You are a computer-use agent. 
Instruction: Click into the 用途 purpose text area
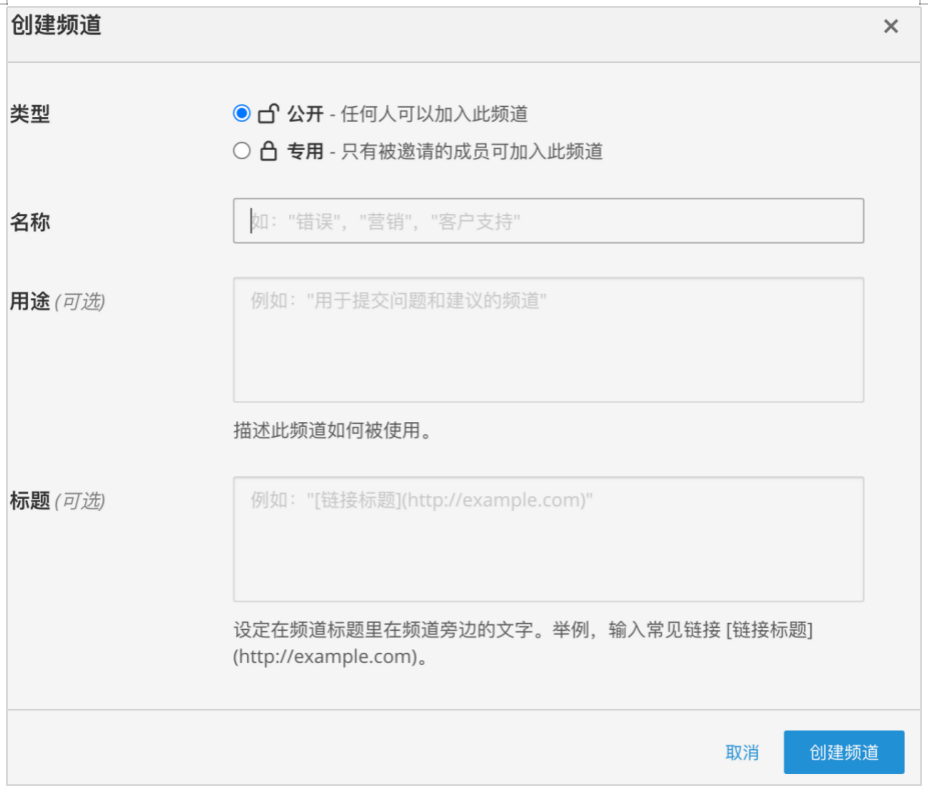(x=548, y=340)
